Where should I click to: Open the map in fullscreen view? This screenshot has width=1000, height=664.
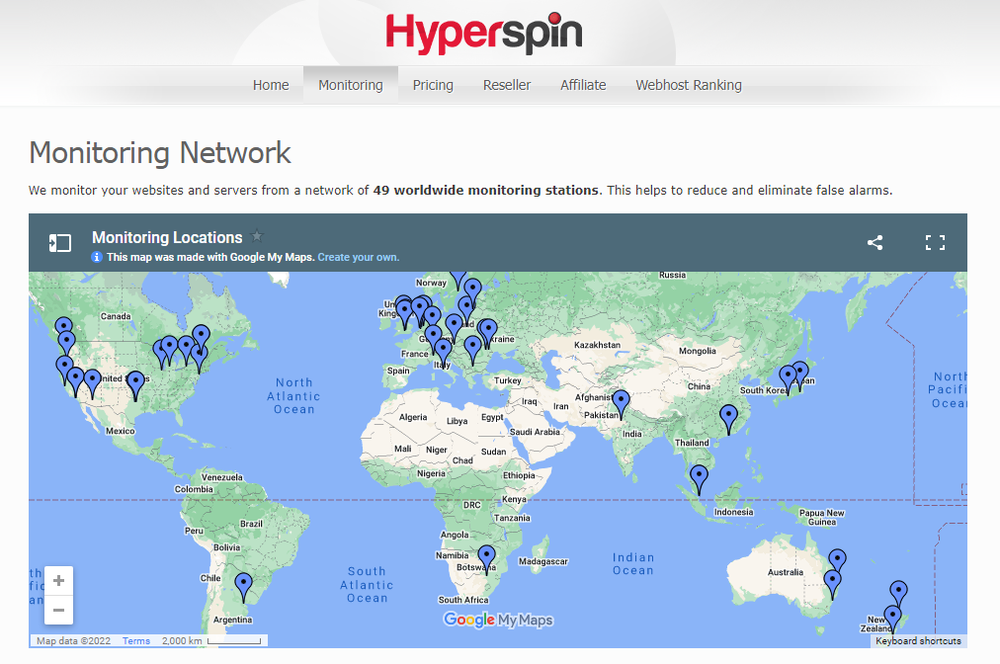[935, 242]
